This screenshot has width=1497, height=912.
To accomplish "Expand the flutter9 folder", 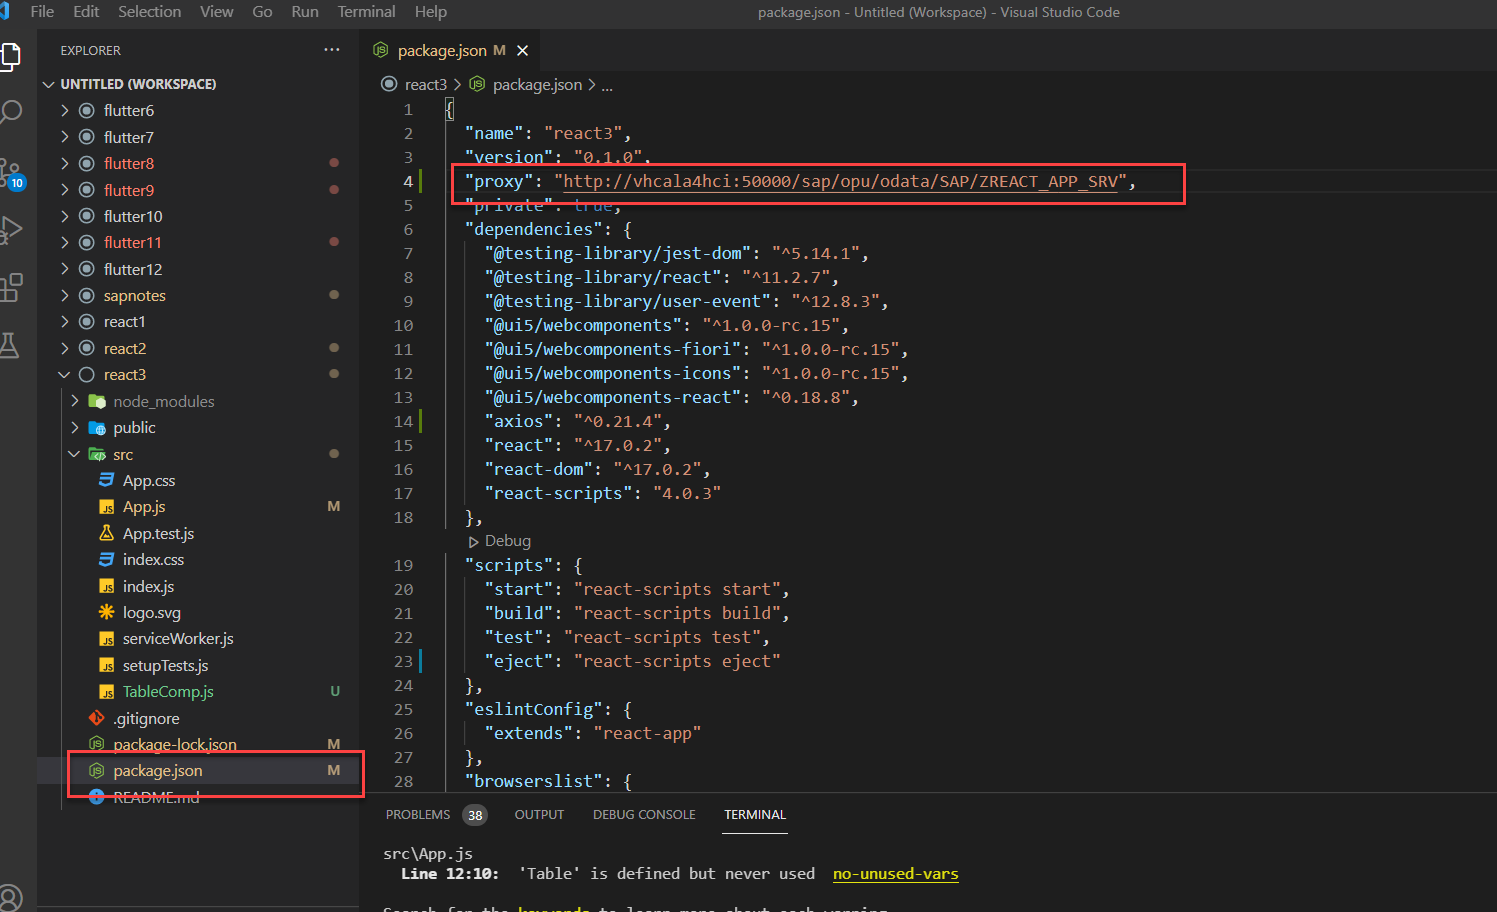I will [x=65, y=190].
